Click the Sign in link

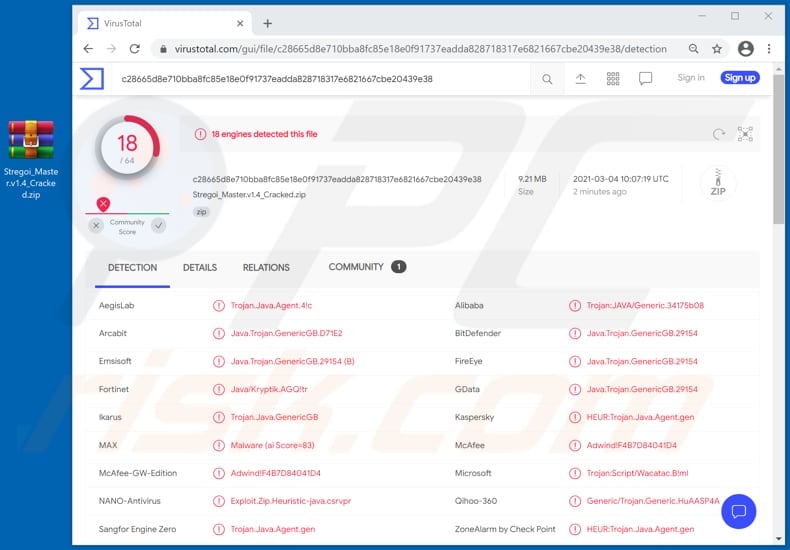point(691,78)
